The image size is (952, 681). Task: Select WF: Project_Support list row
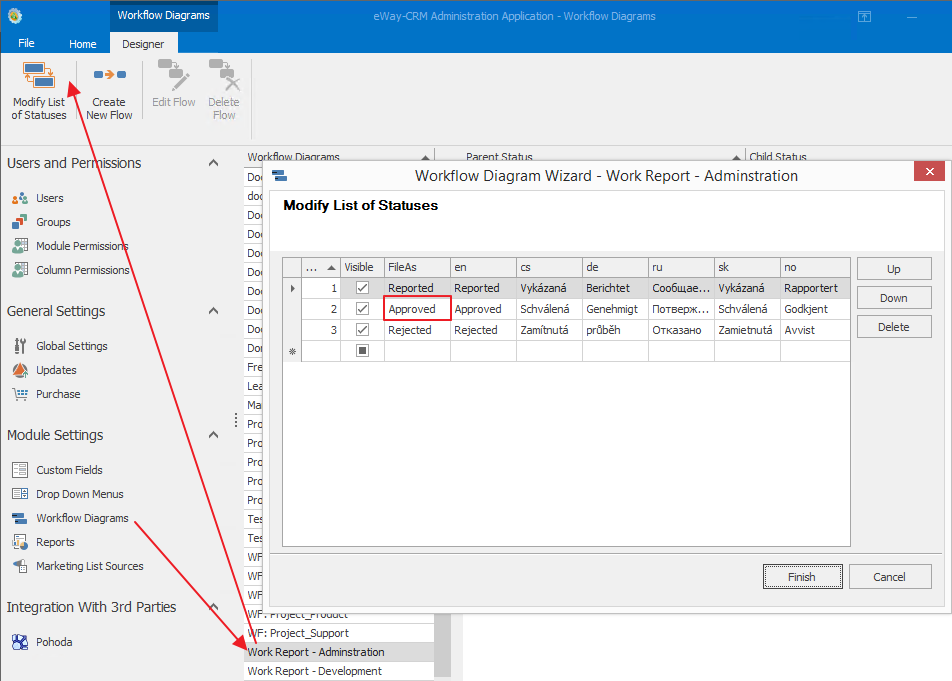[339, 633]
